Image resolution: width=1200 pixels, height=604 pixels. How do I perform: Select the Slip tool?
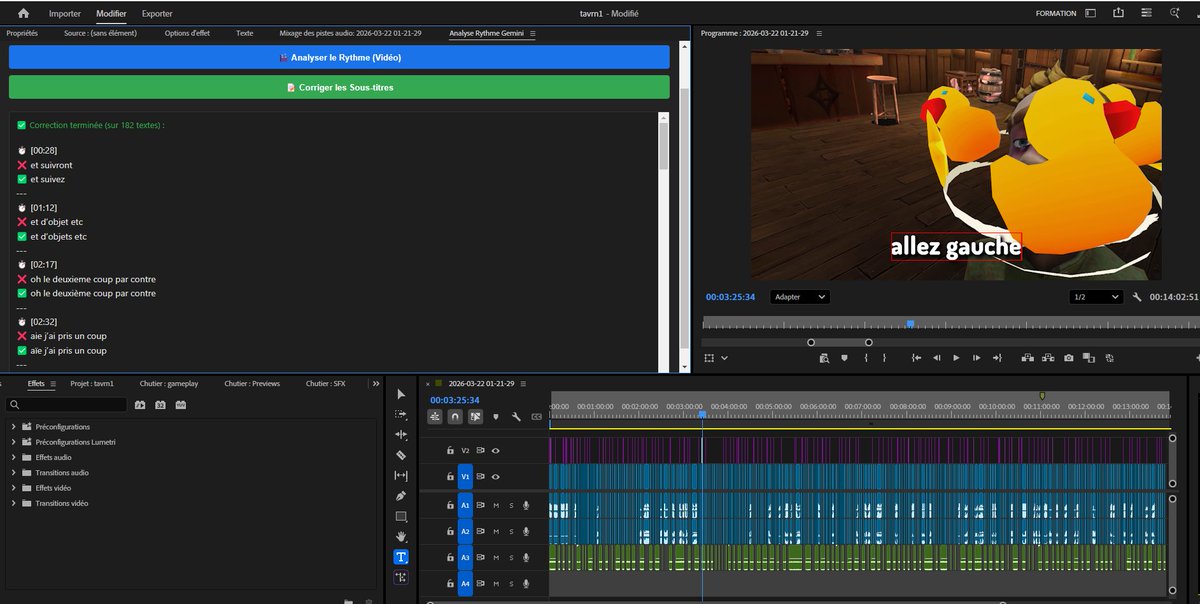click(401, 475)
